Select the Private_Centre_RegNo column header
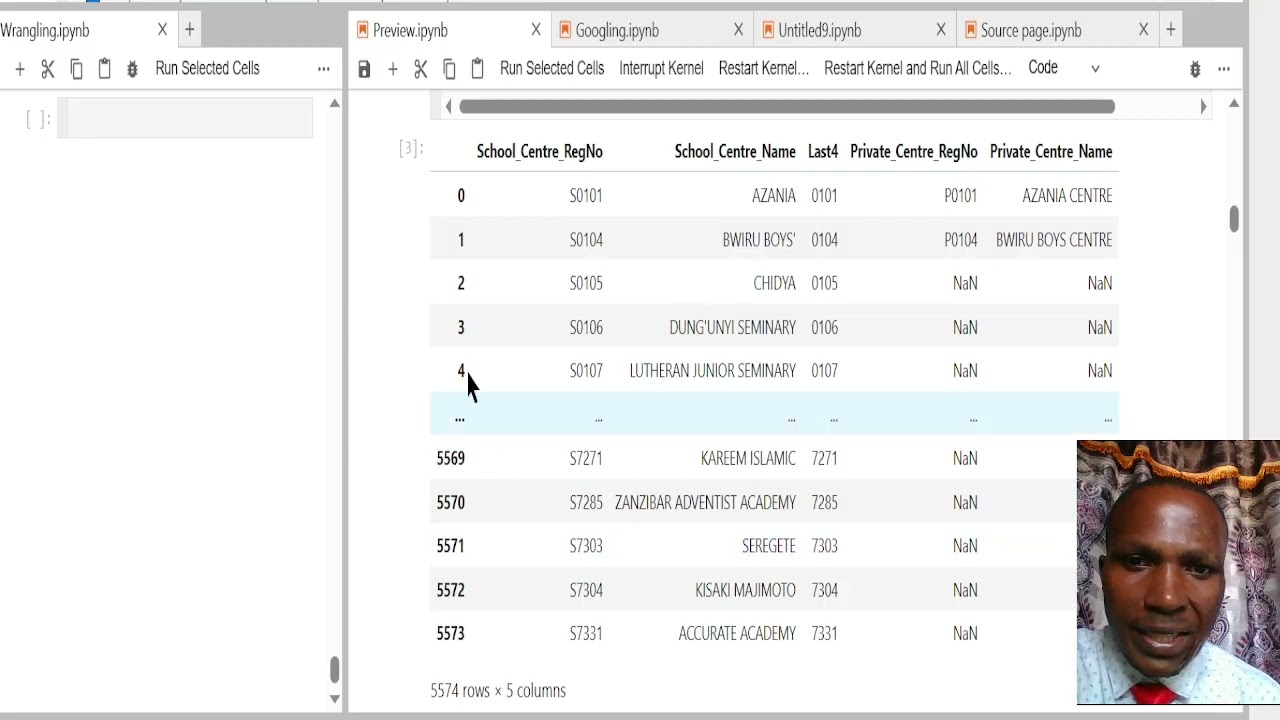Screen dimensions: 1280x720 913,152
